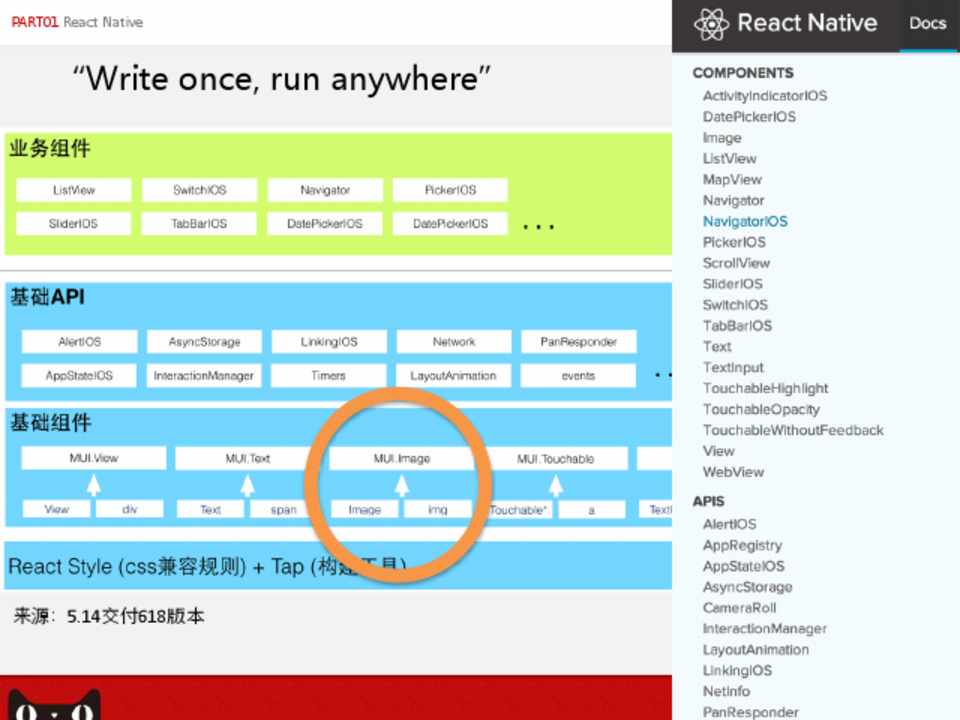The image size is (960, 720).
Task: Click the MUI.Touchable component box
Action: coord(555,459)
